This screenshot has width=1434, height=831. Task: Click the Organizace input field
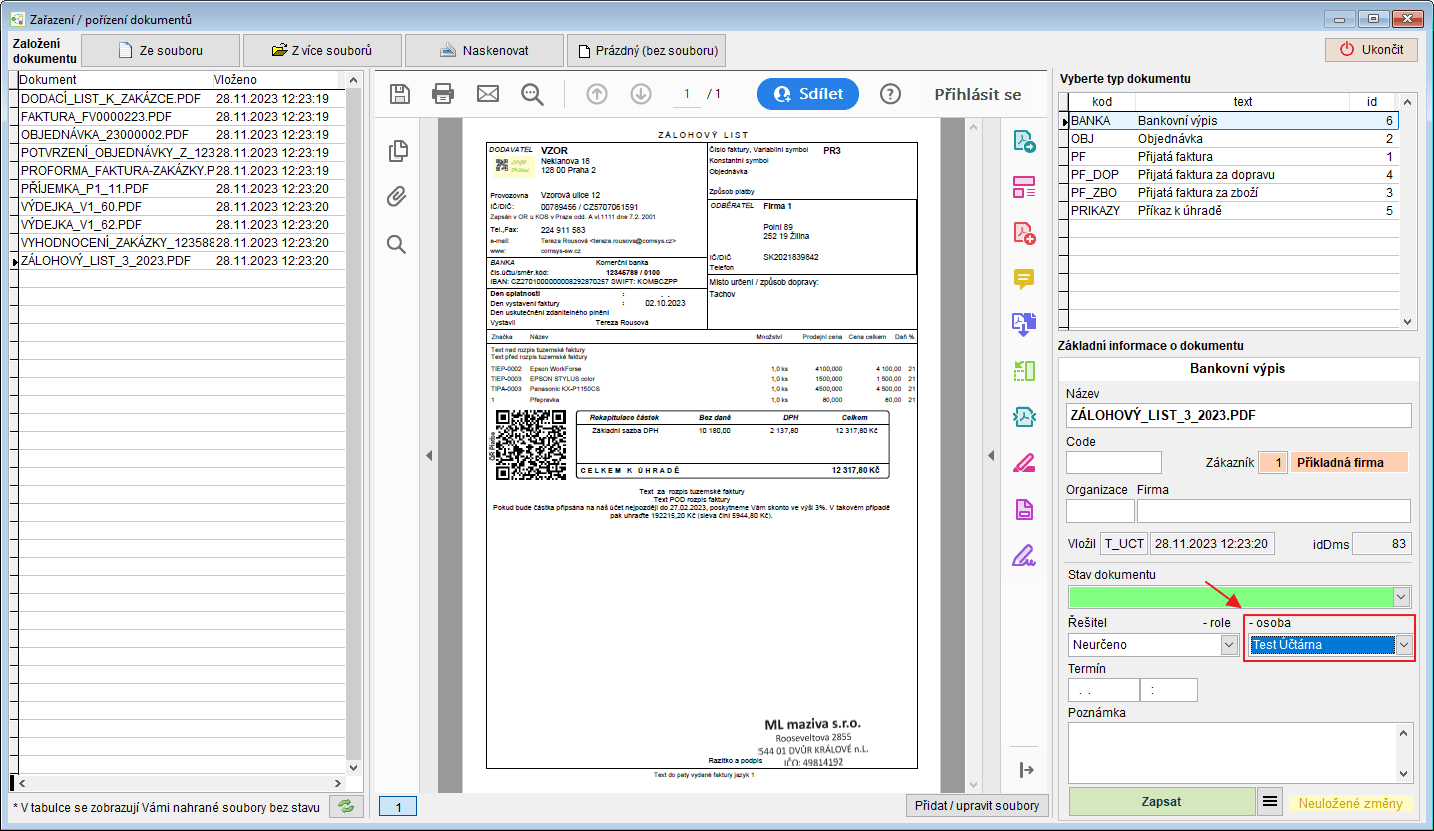point(1100,510)
